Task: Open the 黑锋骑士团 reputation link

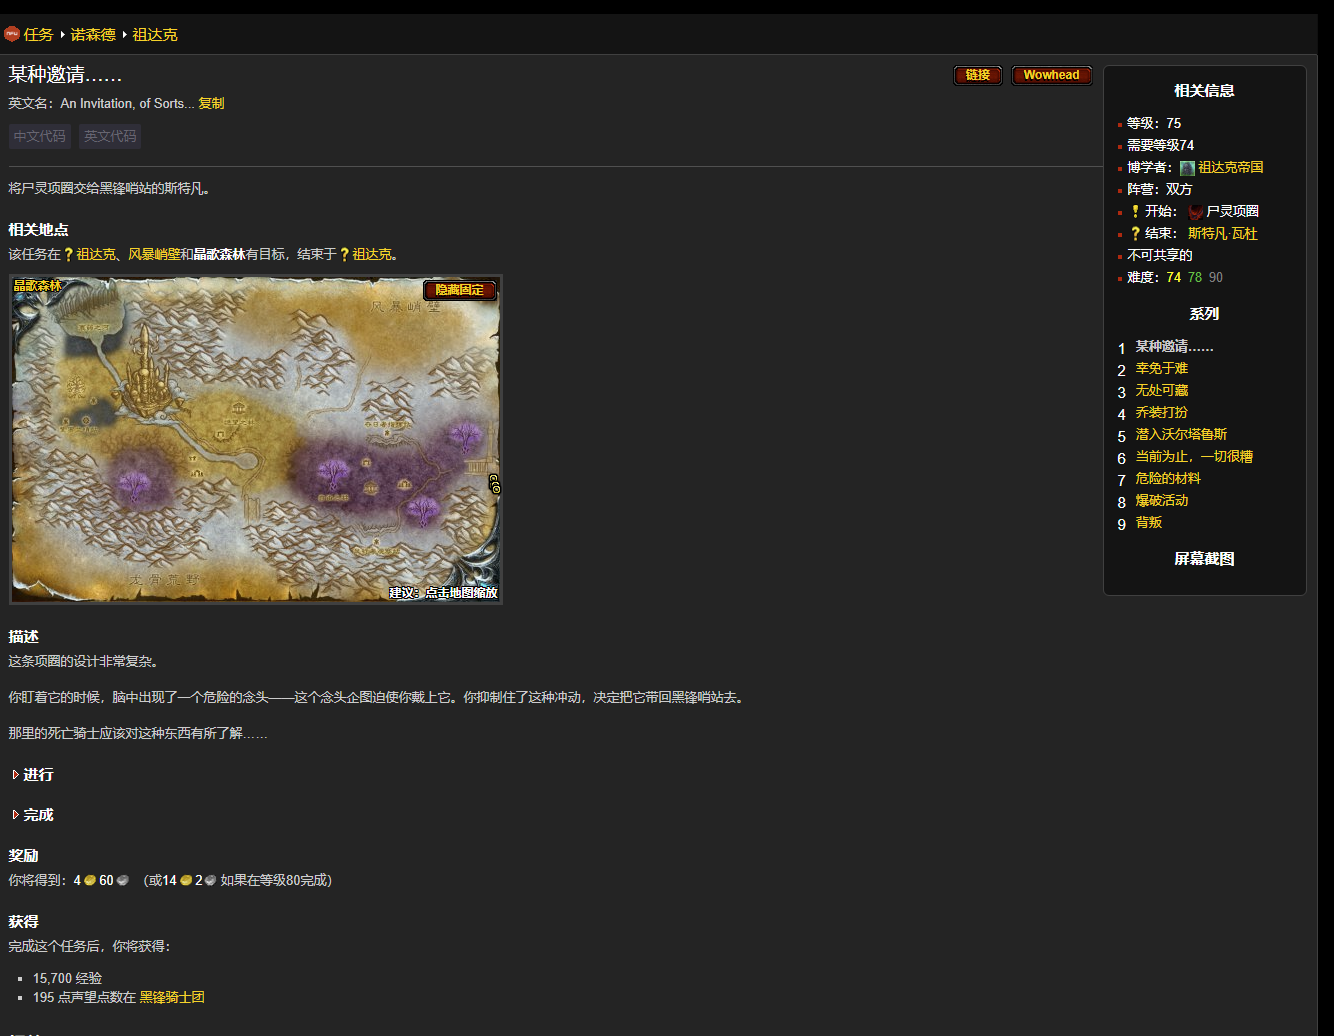Action: pyautogui.click(x=172, y=997)
